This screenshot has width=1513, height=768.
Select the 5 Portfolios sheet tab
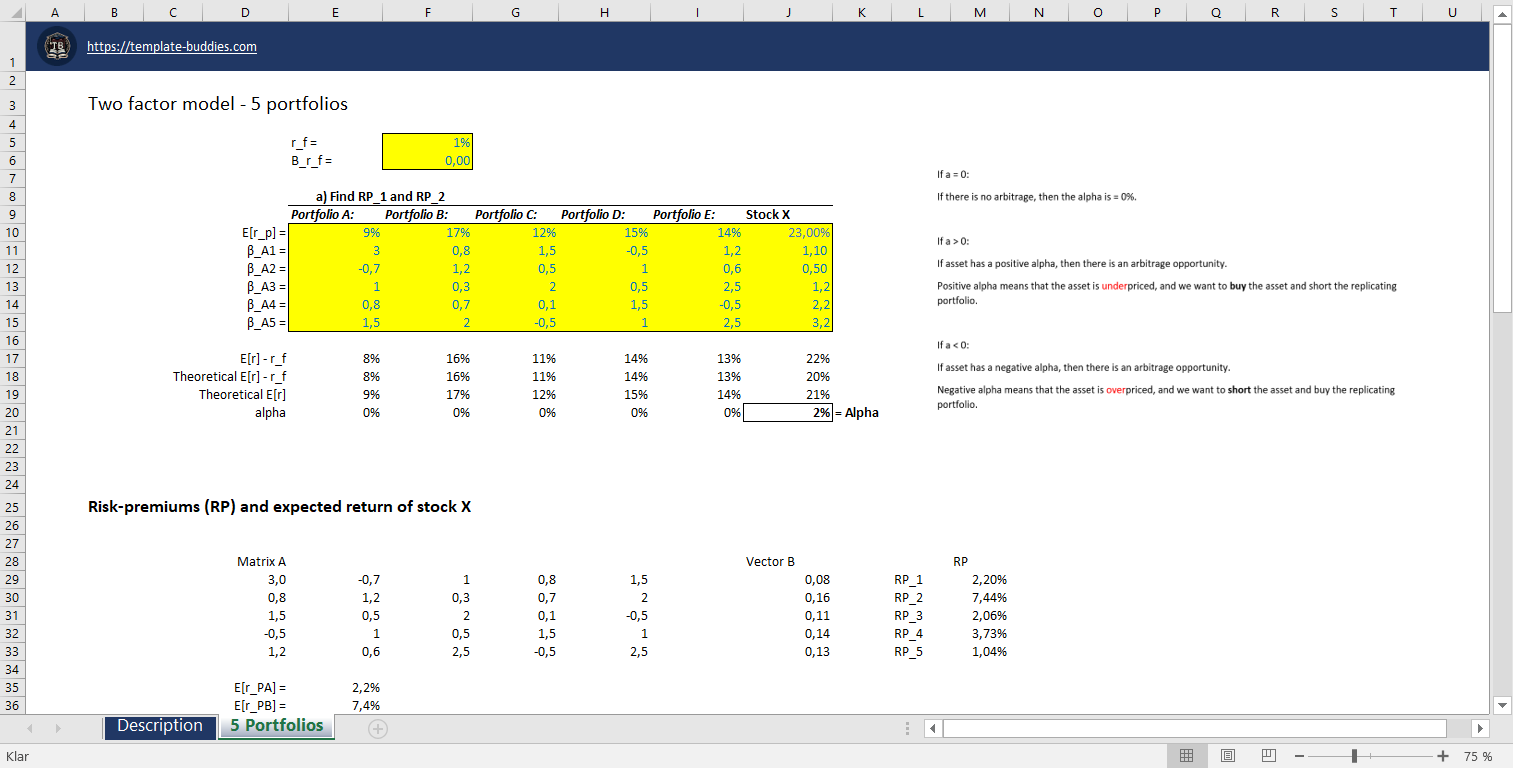(276, 728)
